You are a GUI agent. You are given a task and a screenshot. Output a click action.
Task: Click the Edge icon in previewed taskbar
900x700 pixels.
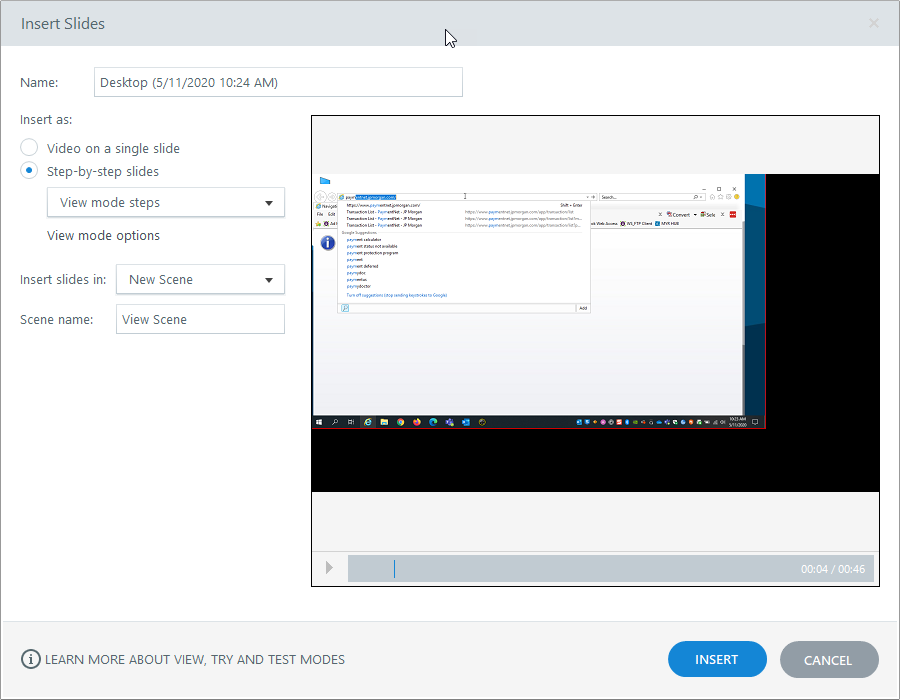(x=433, y=422)
